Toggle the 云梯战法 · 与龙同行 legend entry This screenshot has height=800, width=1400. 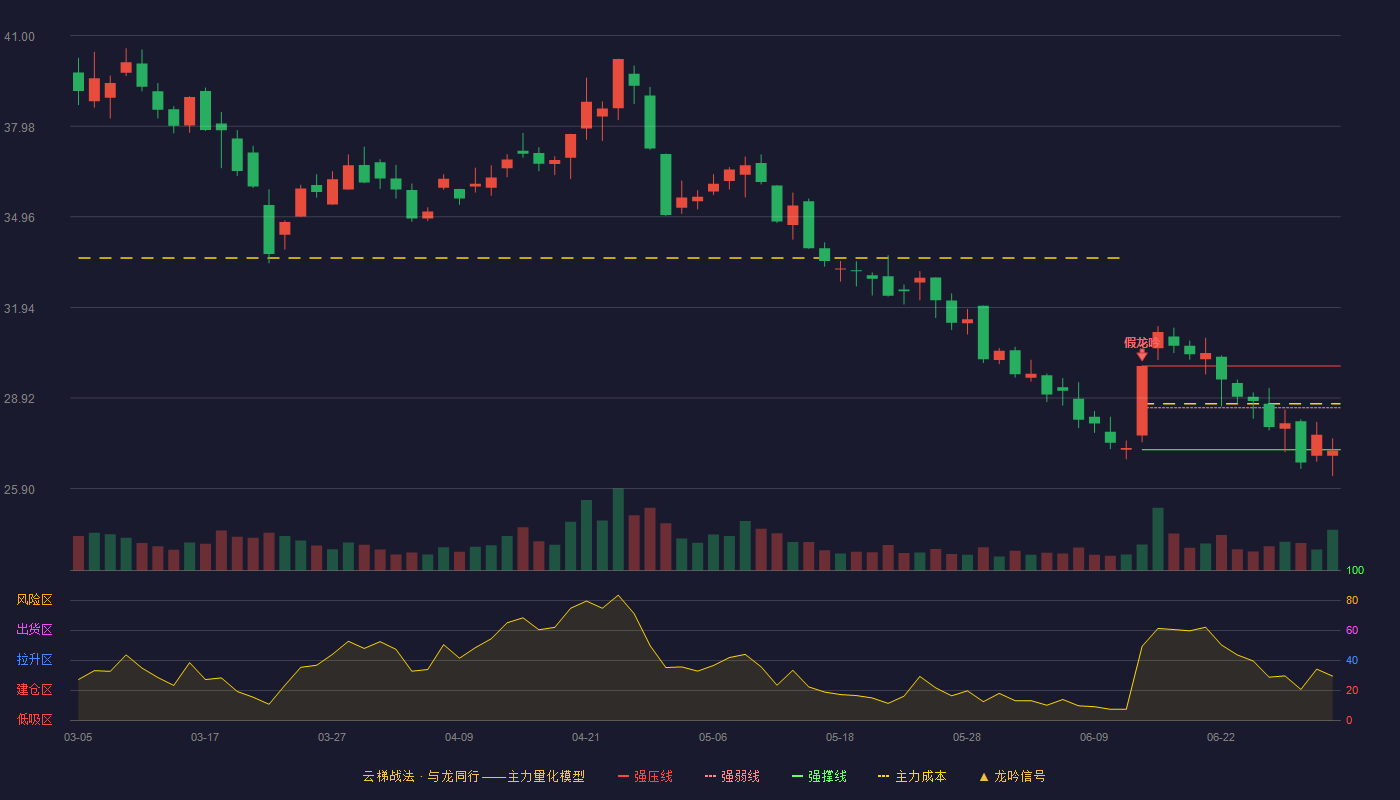(473, 776)
